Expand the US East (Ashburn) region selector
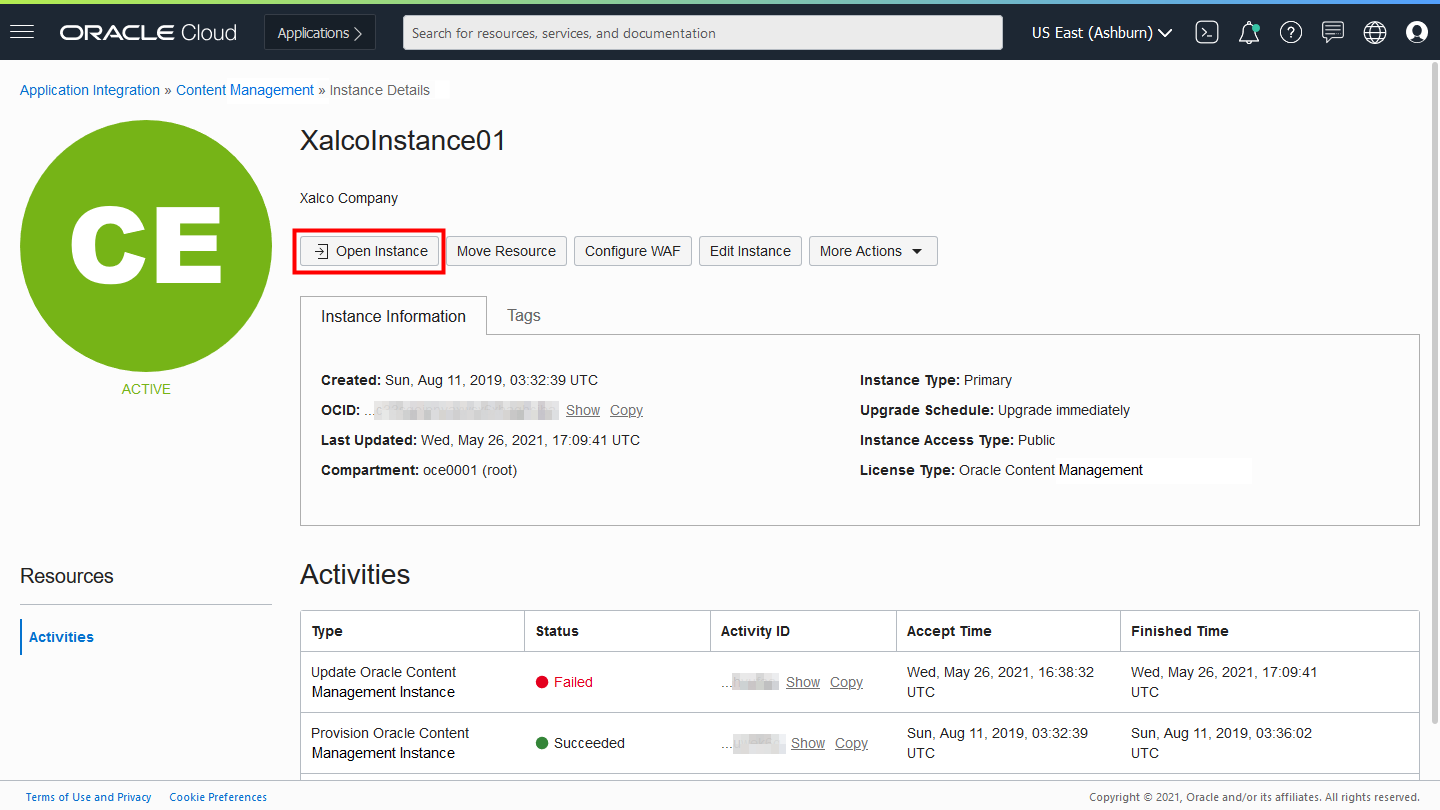1440x810 pixels. coord(1102,33)
